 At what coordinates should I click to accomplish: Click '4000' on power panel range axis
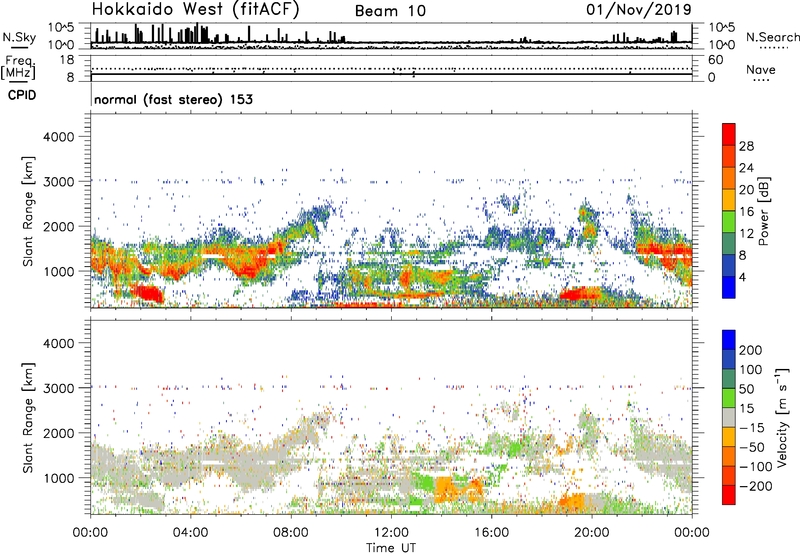(x=58, y=137)
